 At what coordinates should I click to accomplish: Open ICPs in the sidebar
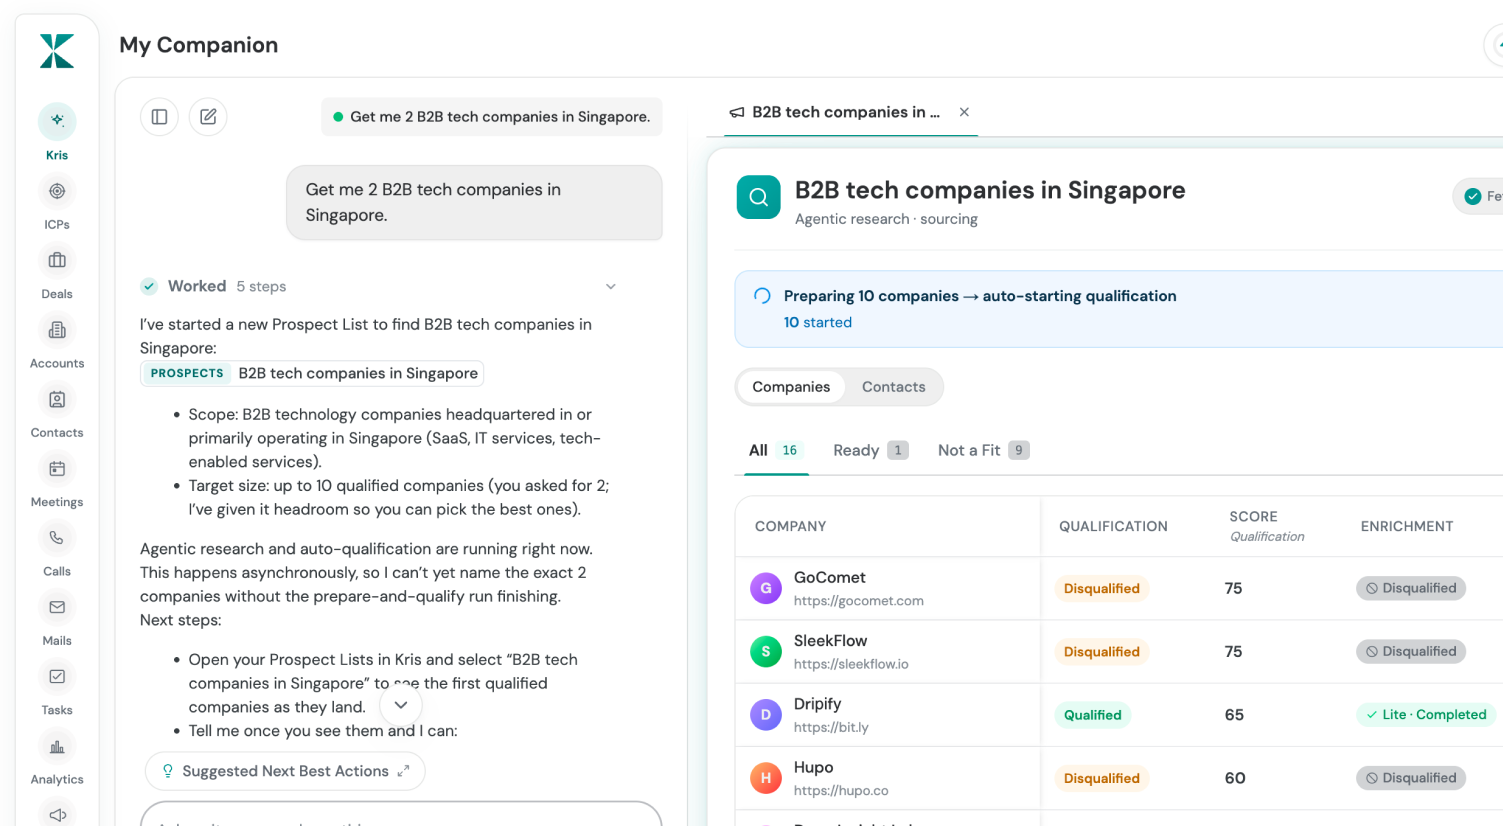57,191
